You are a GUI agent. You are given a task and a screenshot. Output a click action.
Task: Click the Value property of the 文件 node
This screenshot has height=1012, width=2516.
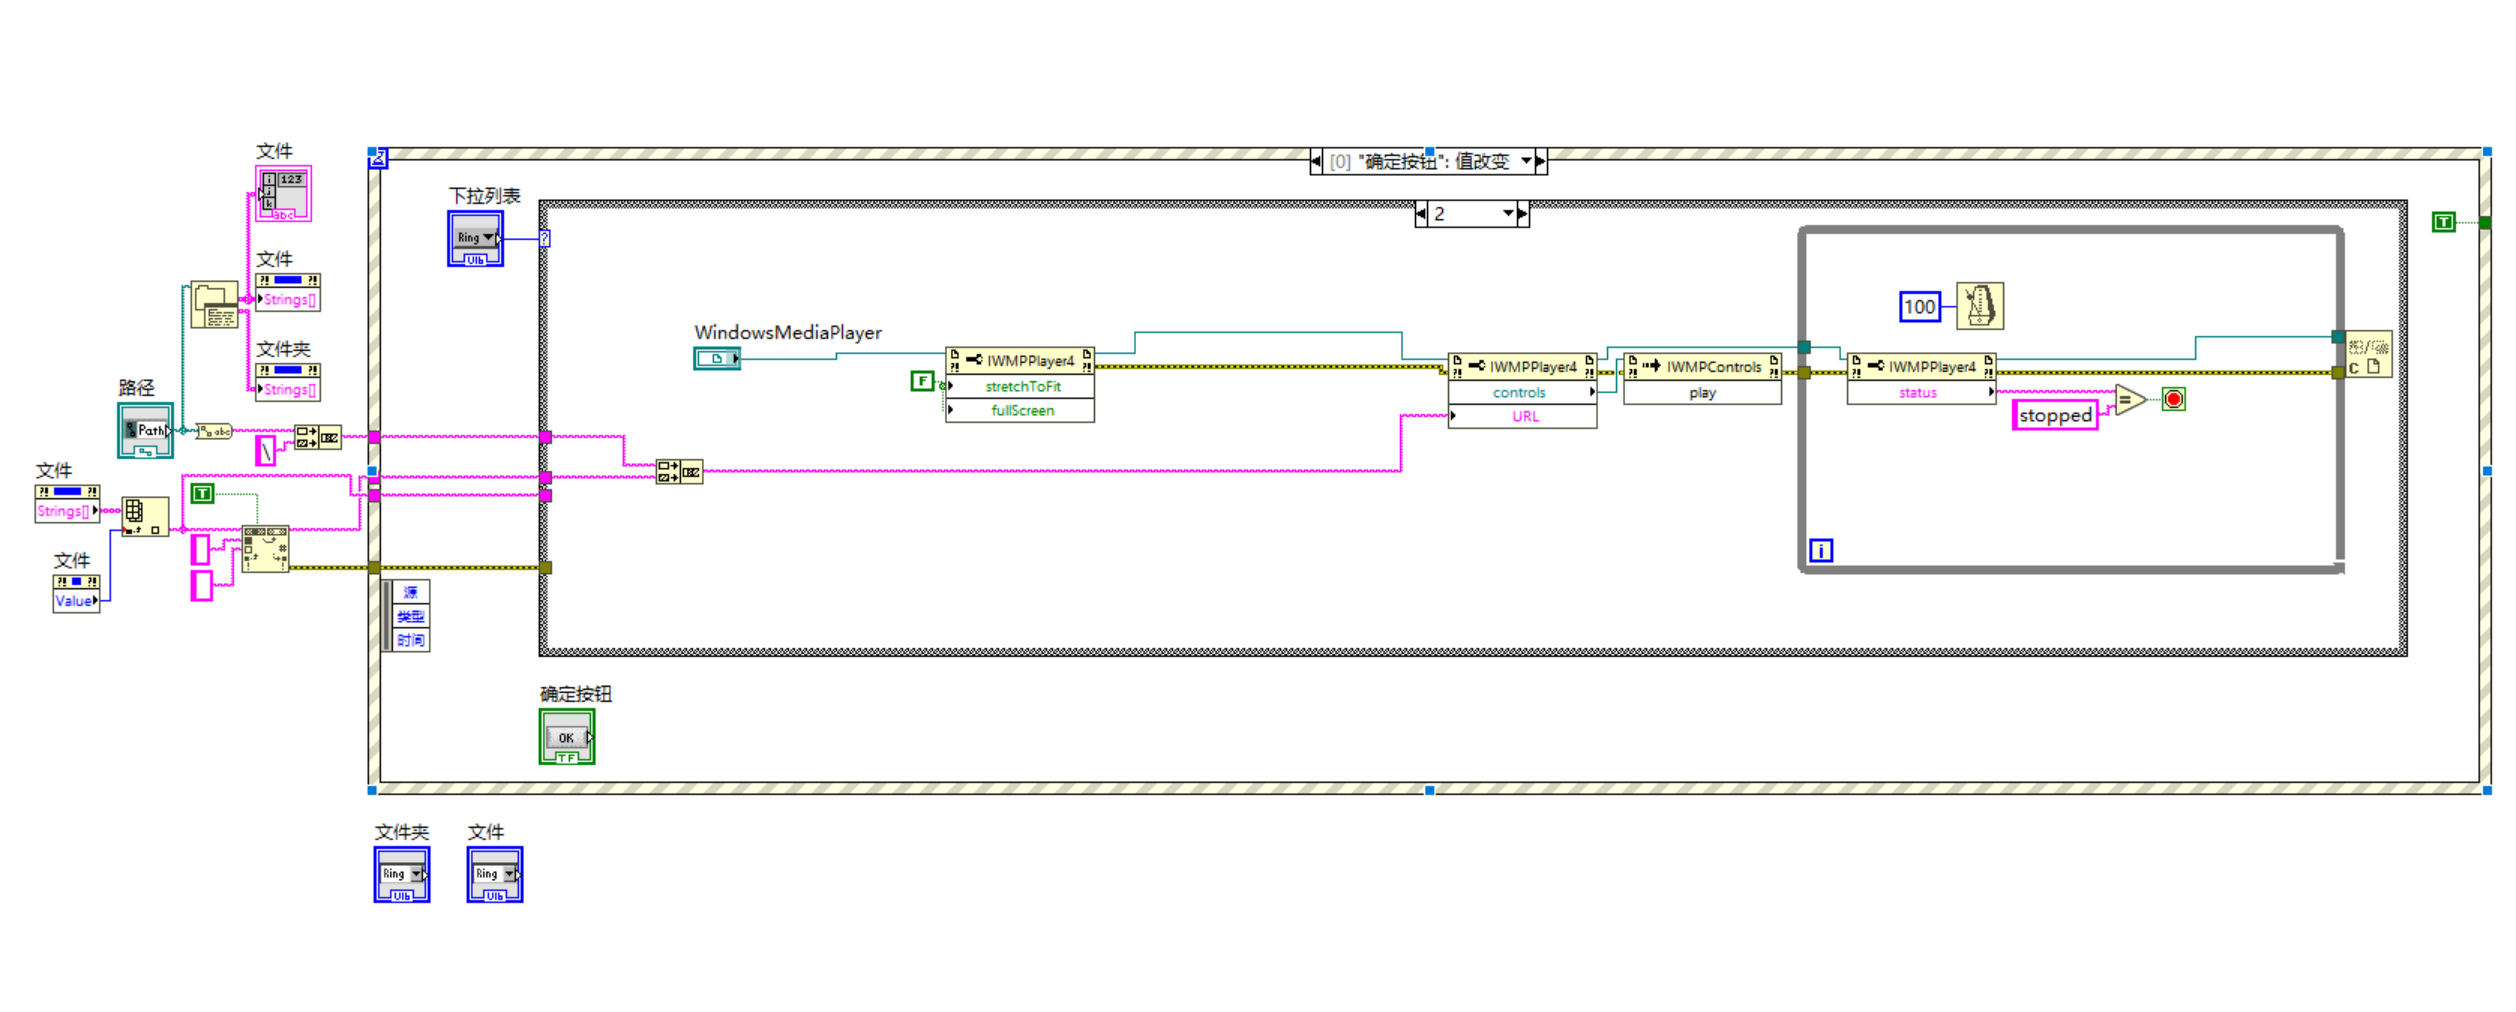tap(76, 602)
